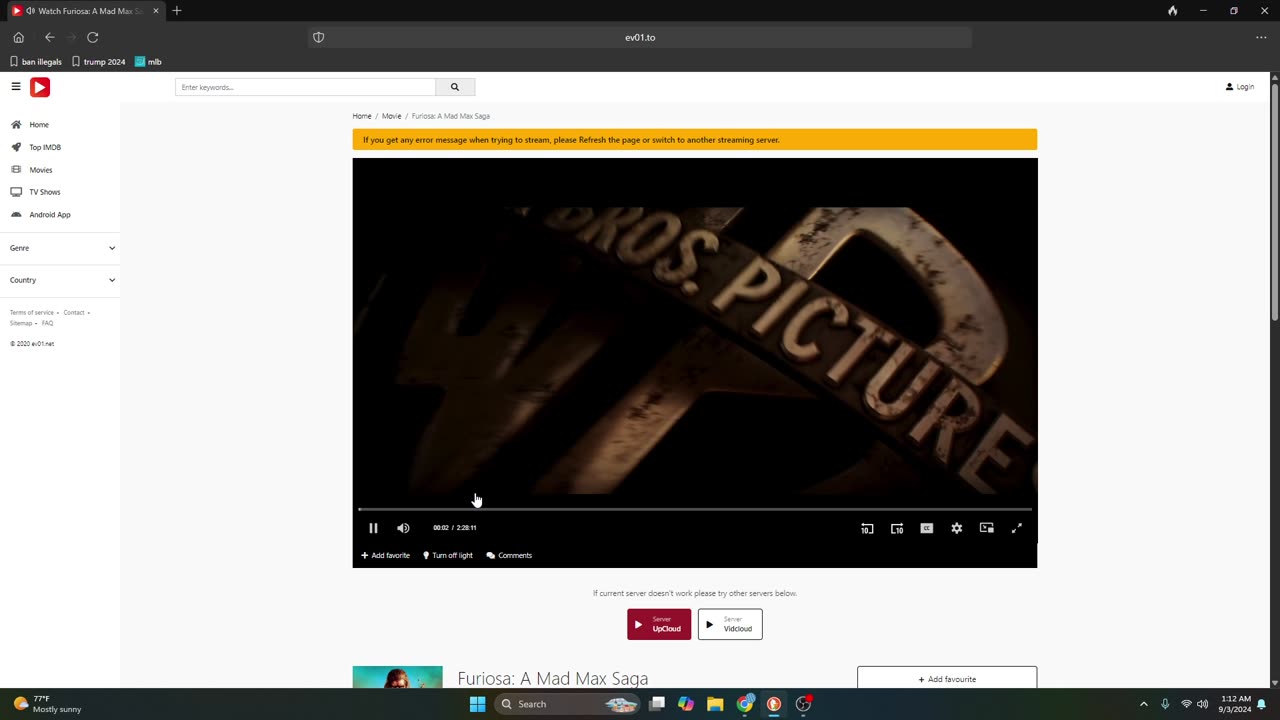Expand the Country dropdown
This screenshot has height=720, width=1280.
pos(60,280)
